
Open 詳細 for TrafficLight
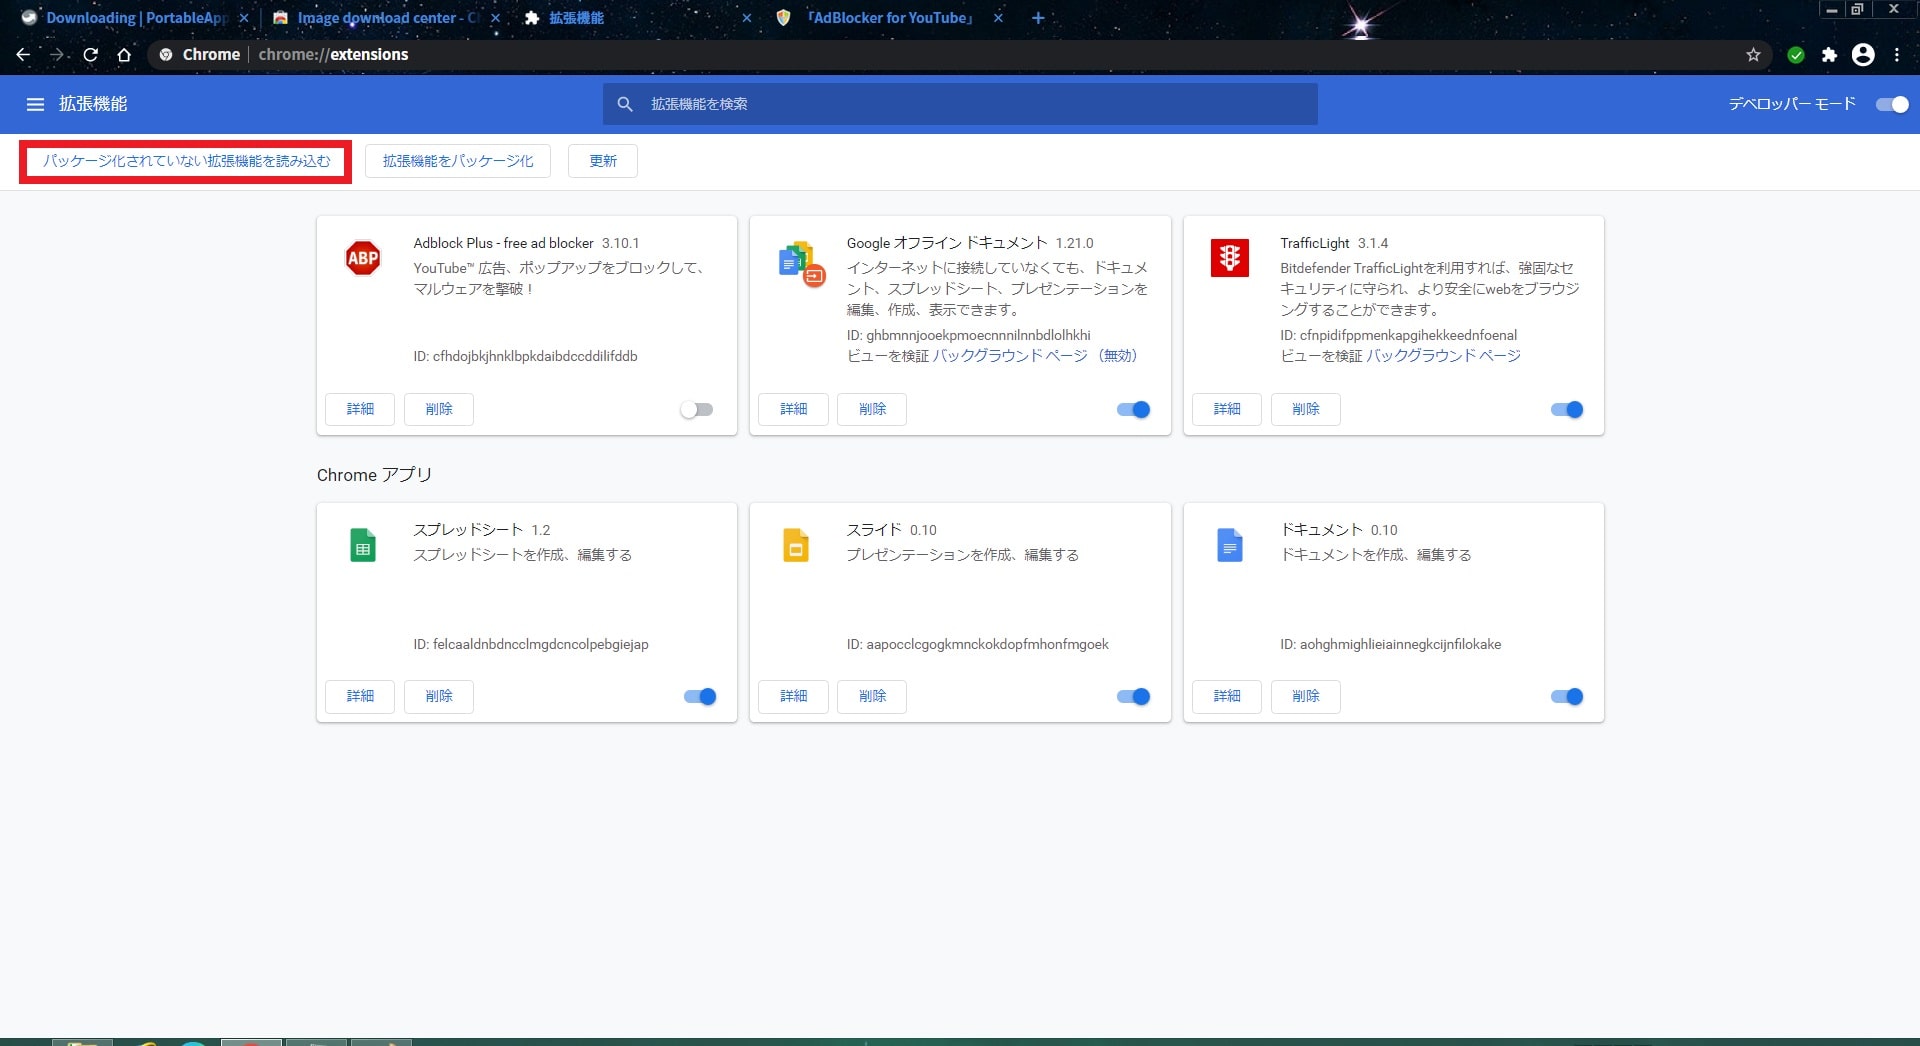1227,409
